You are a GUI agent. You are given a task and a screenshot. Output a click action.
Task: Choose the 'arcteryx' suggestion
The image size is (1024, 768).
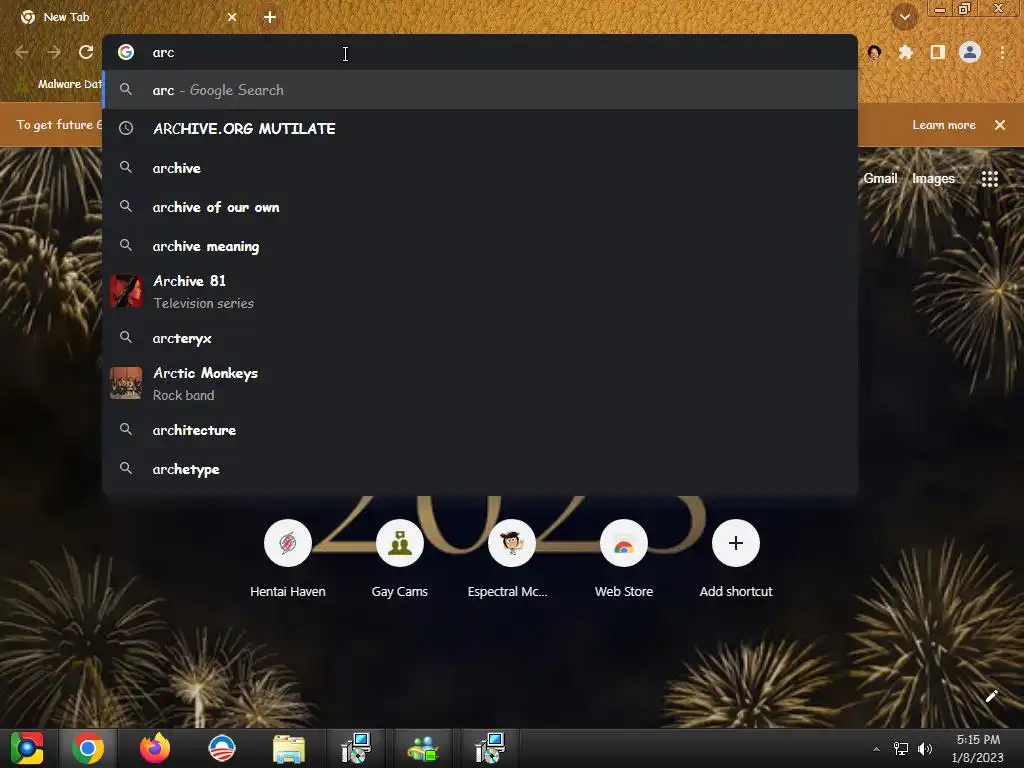click(x=480, y=338)
